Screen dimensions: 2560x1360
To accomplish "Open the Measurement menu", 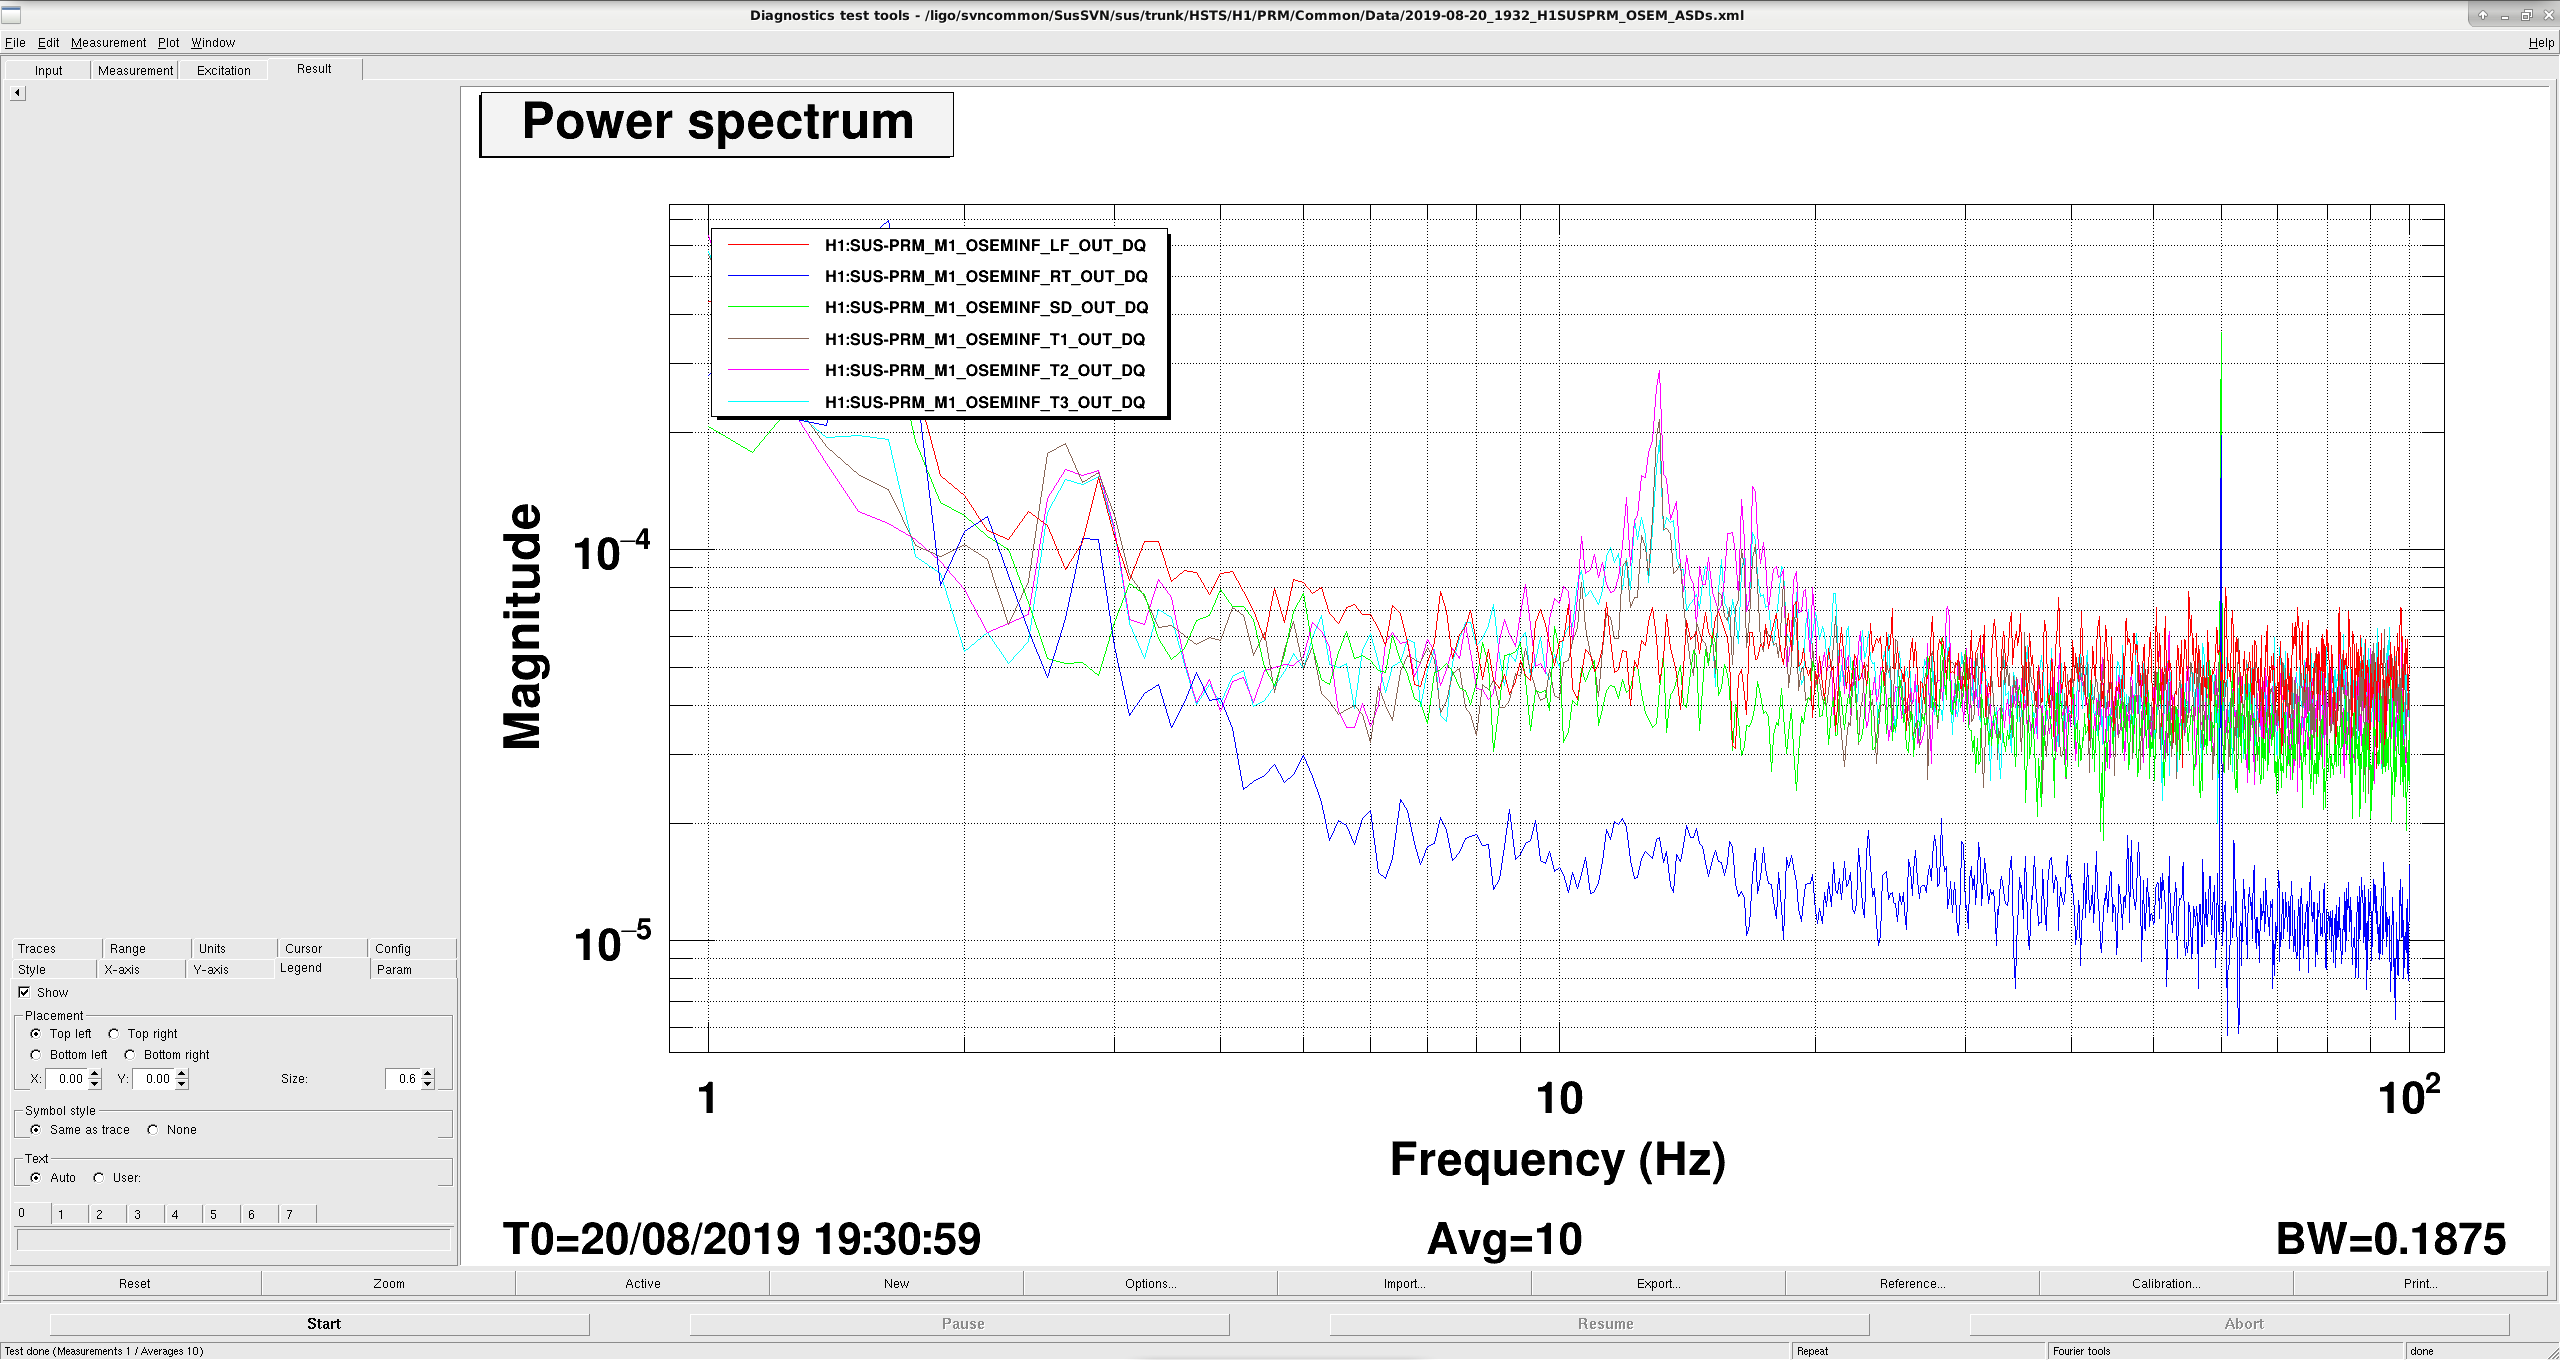I will pyautogui.click(x=108, y=43).
